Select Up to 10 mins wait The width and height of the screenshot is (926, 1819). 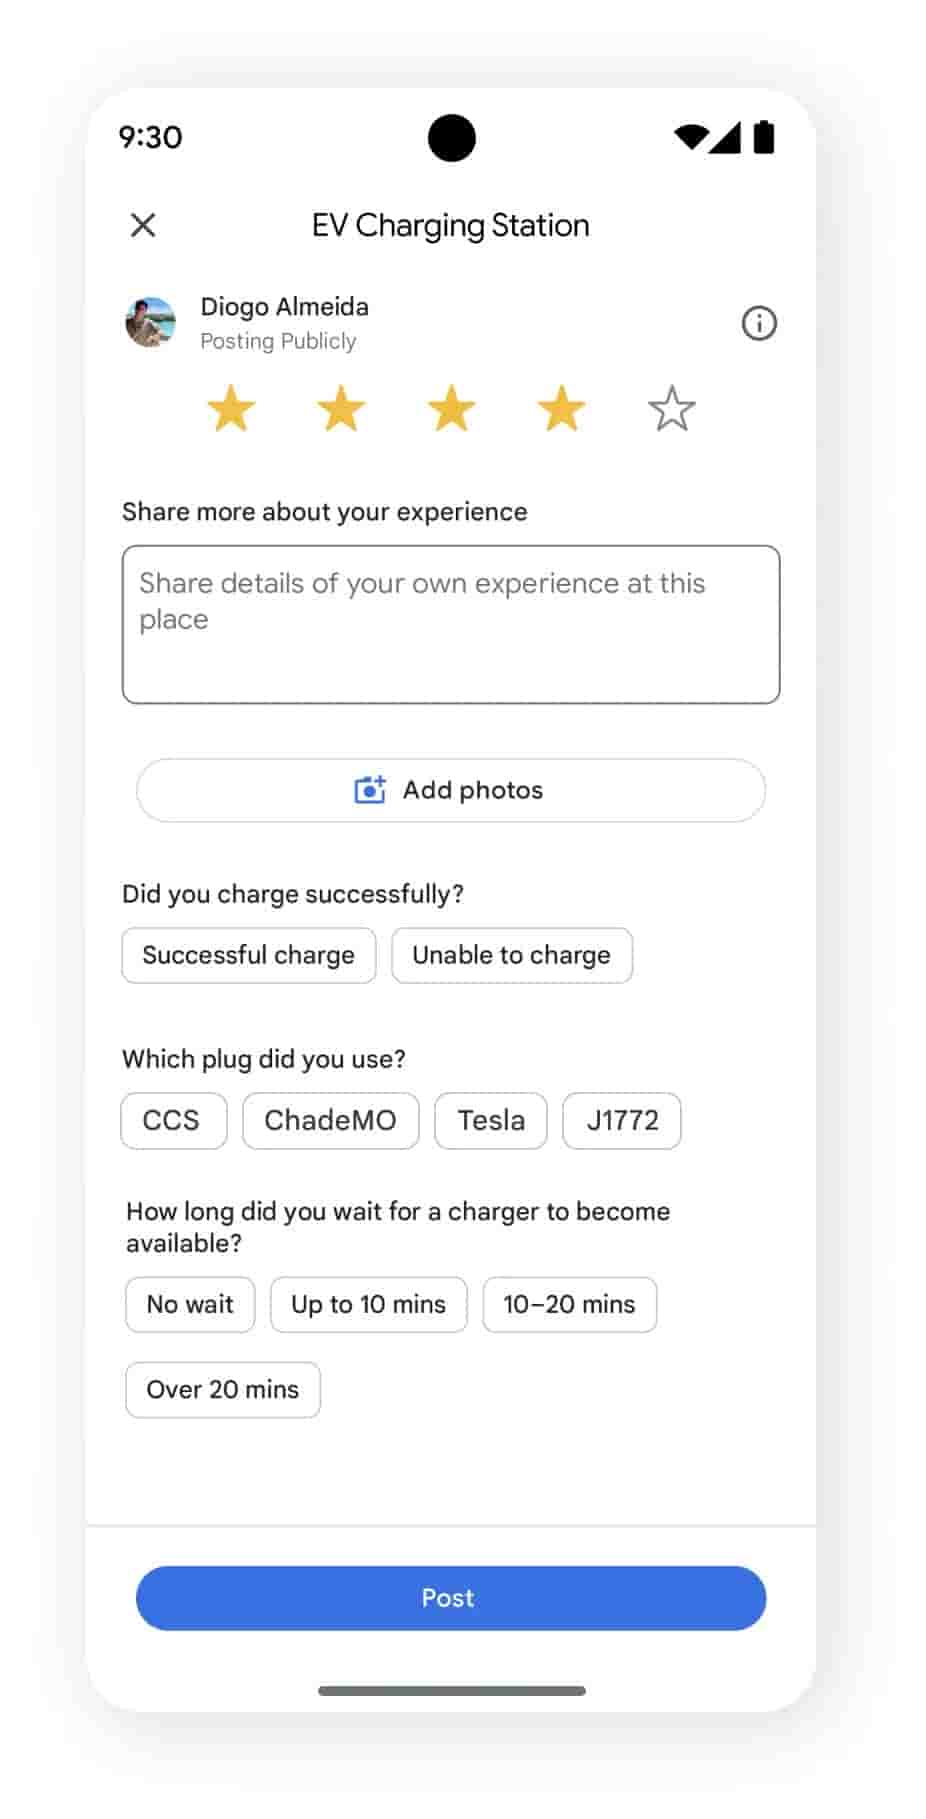pyautogui.click(x=368, y=1304)
